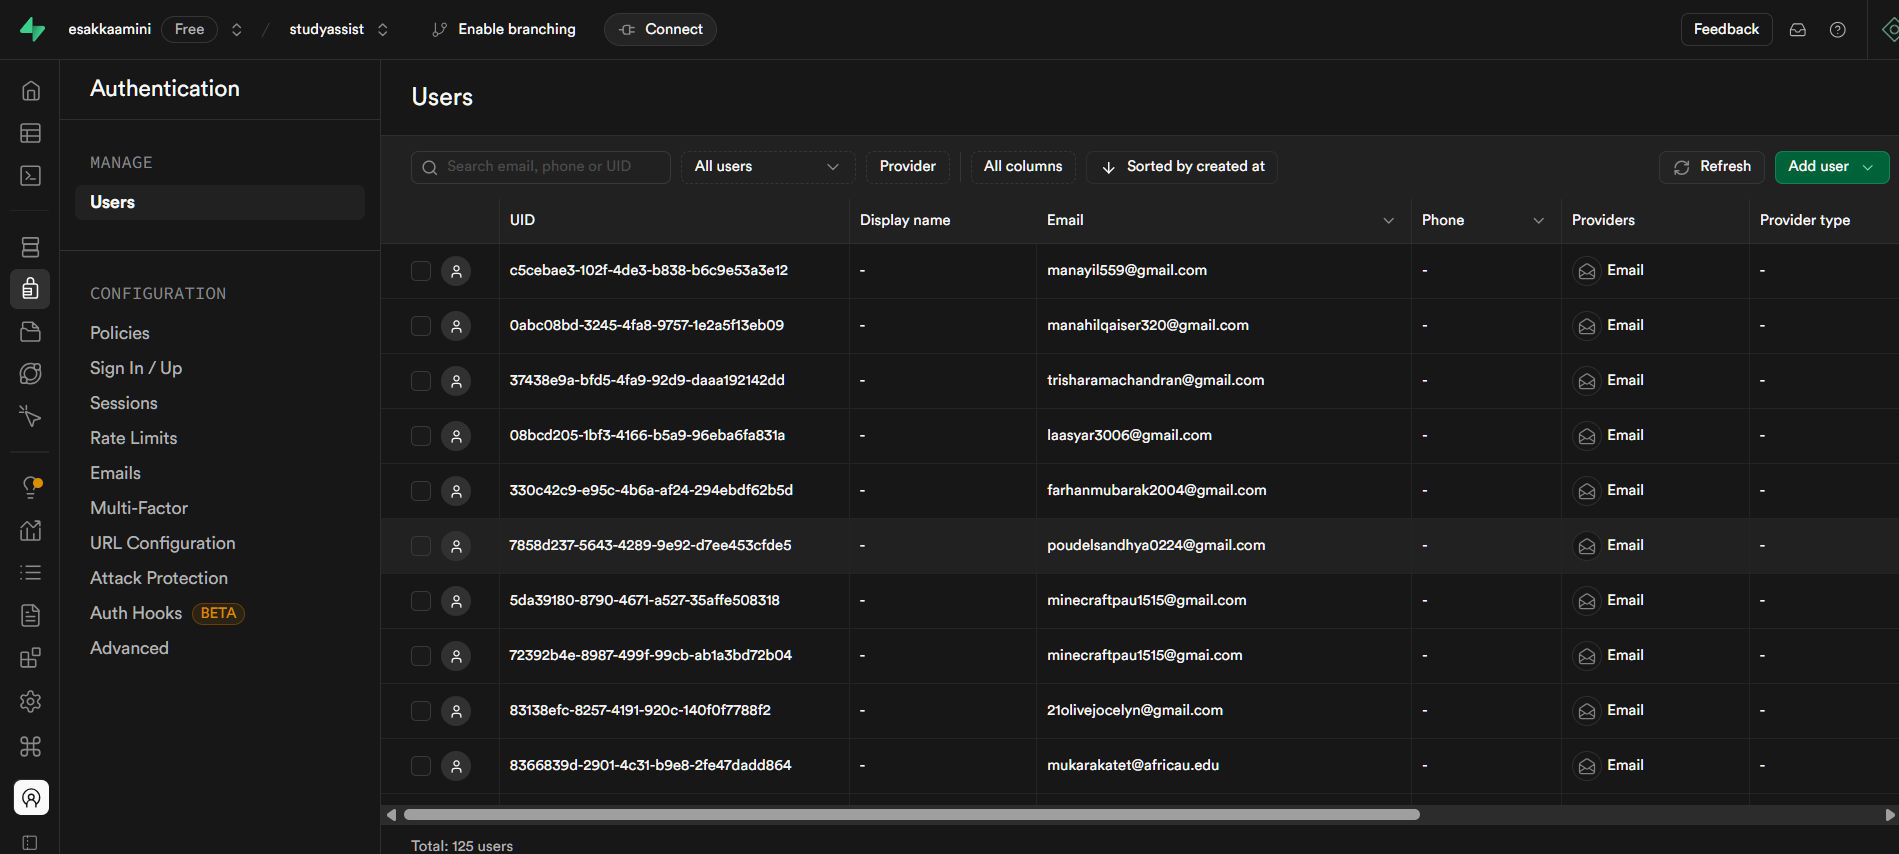Open the SQL Editor icon

click(x=31, y=175)
